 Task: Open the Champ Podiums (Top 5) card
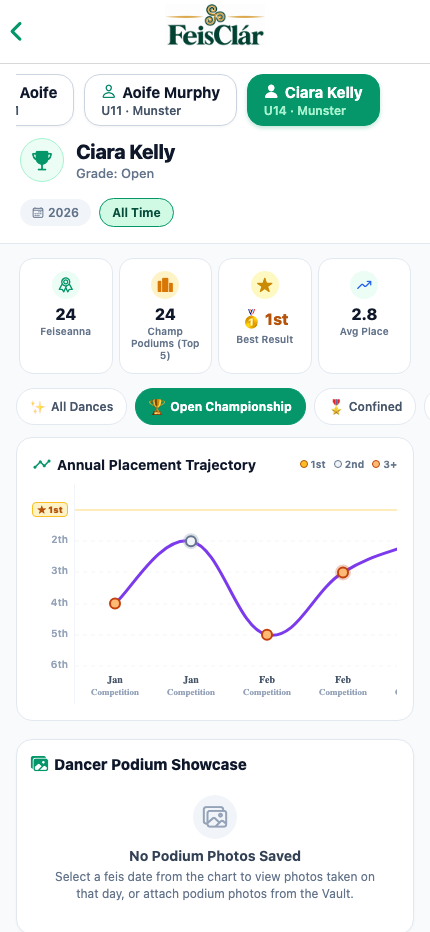[165, 316]
